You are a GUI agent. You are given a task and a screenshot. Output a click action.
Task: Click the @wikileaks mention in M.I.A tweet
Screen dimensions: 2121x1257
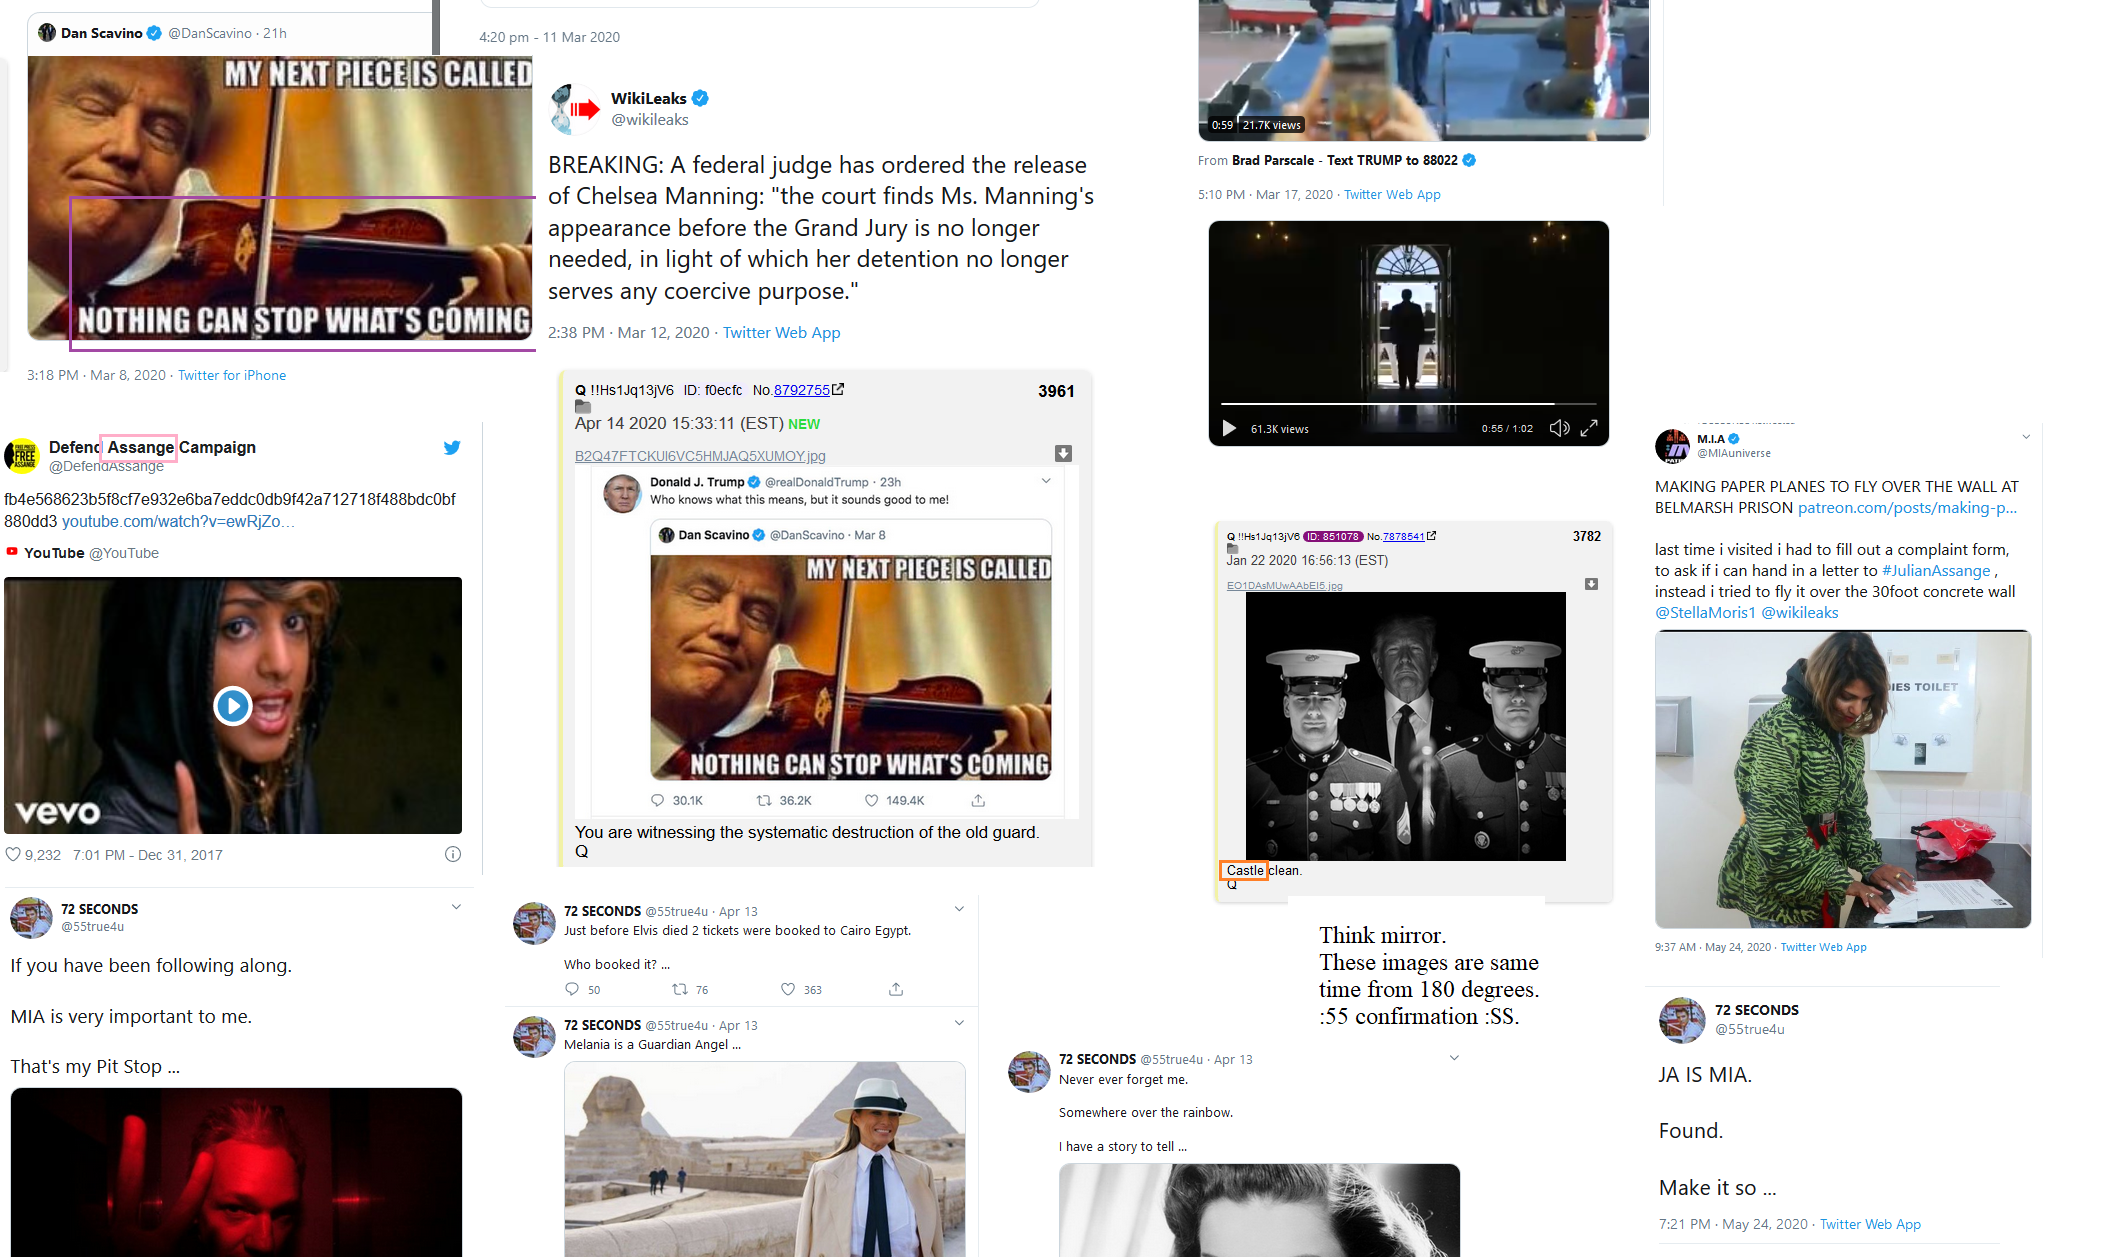pos(1799,613)
